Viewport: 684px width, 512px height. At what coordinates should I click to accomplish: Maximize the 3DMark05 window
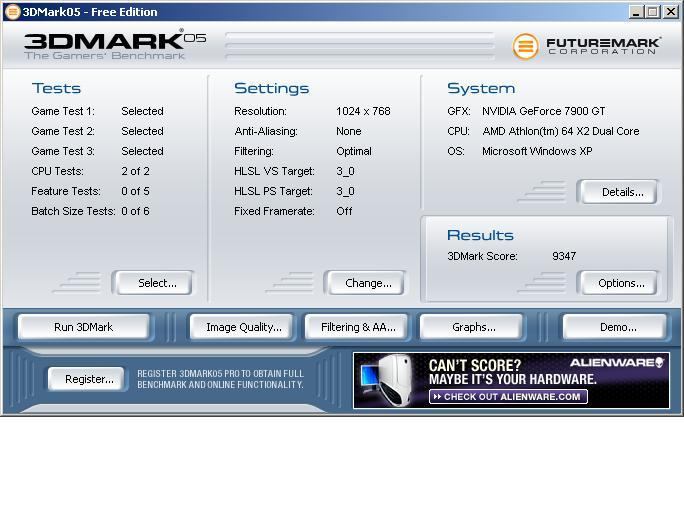(653, 12)
